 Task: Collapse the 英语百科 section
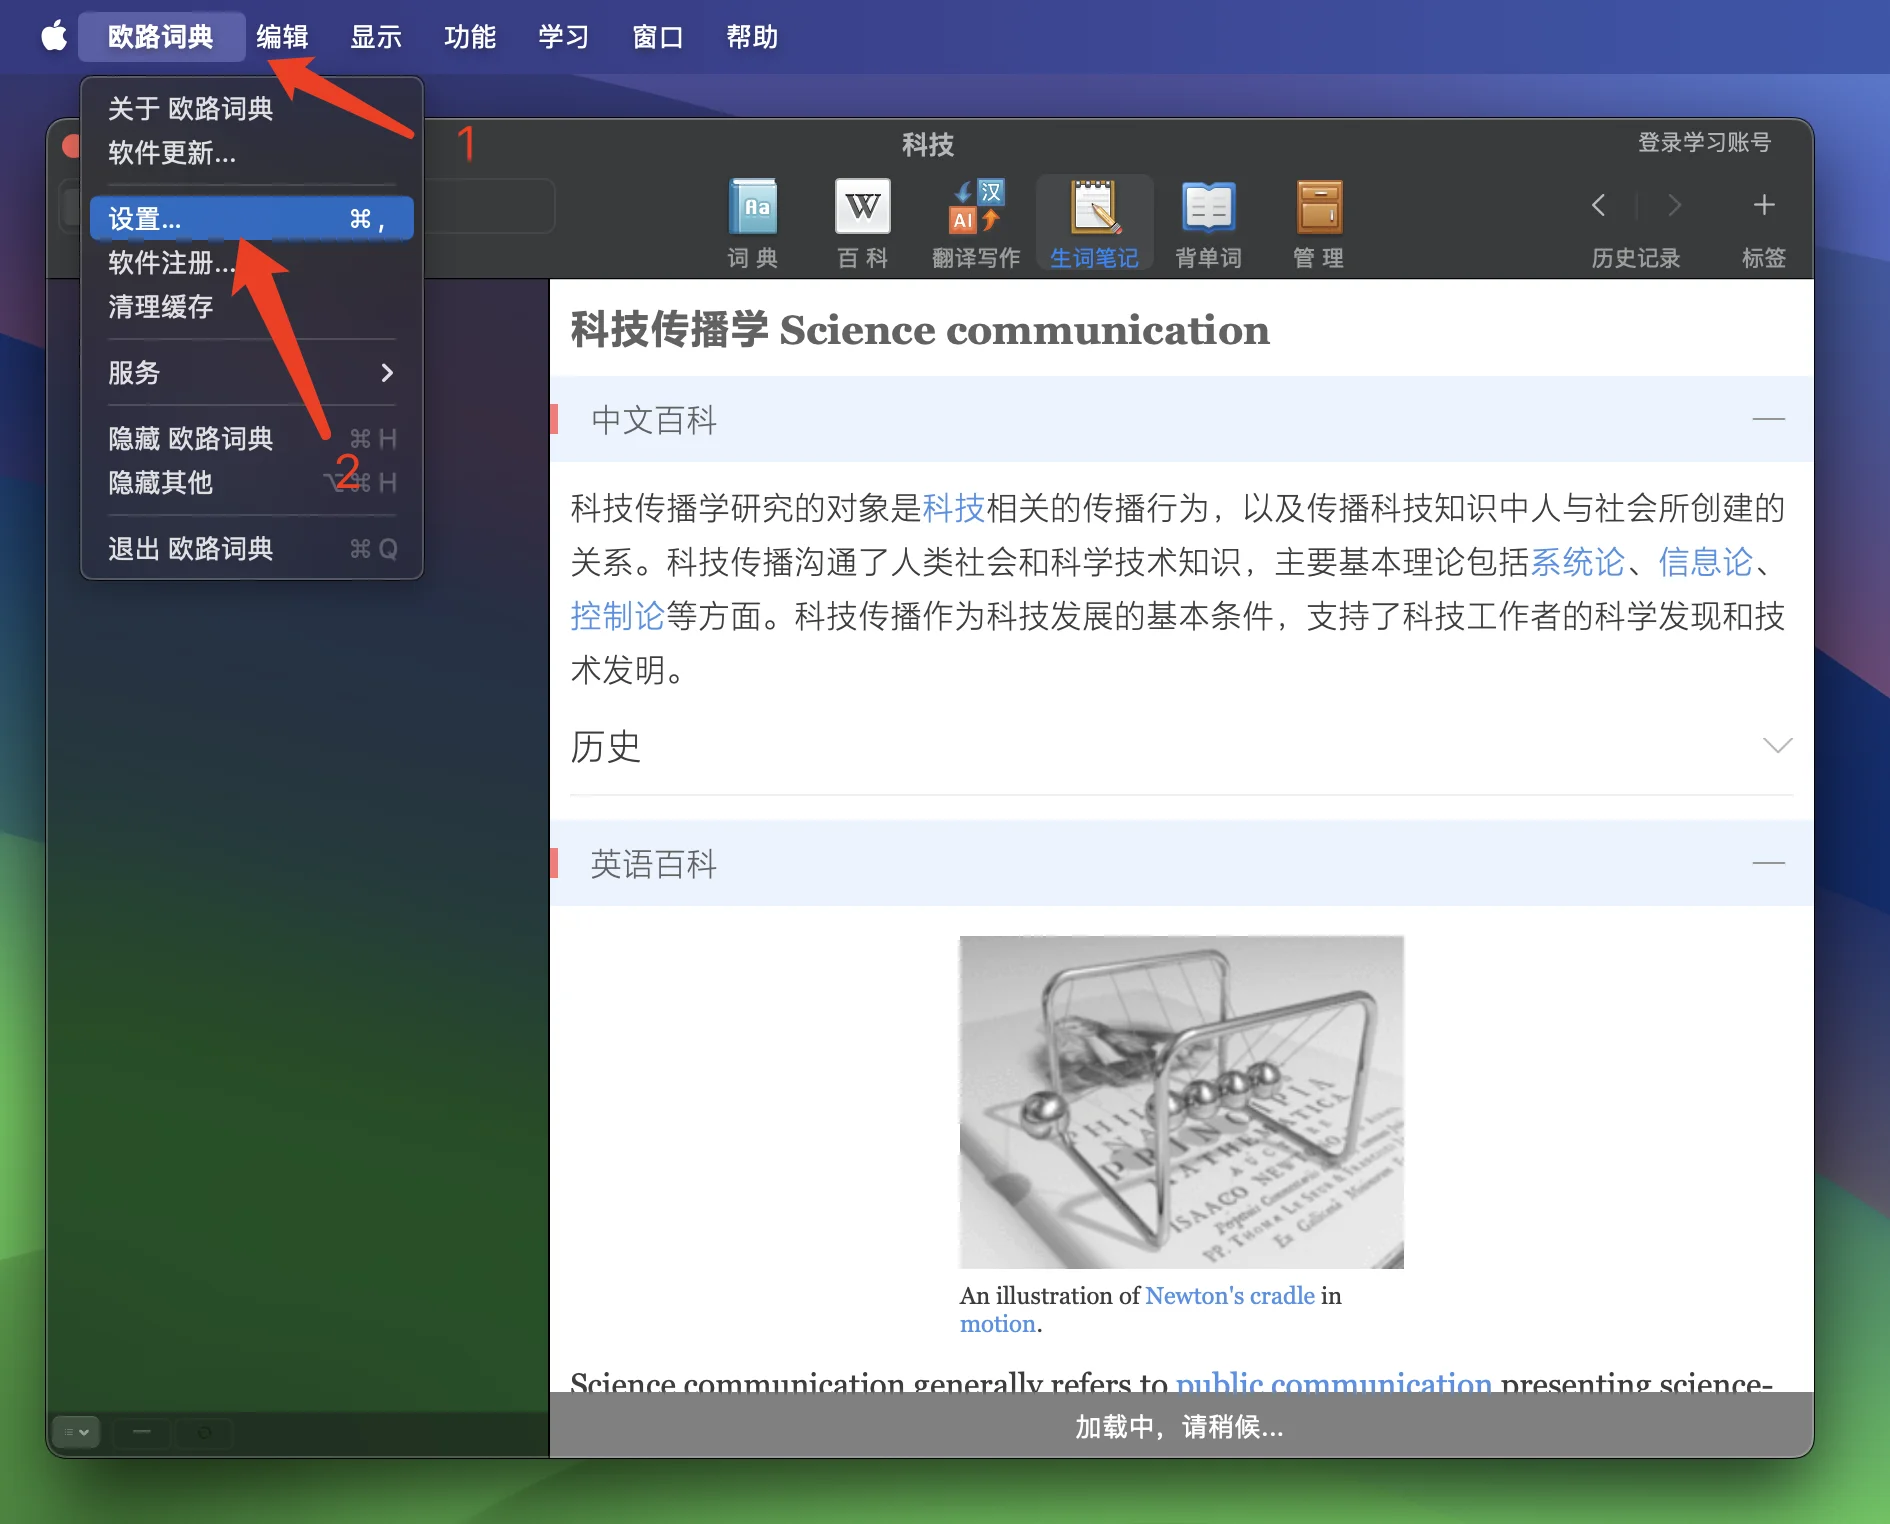(1768, 863)
